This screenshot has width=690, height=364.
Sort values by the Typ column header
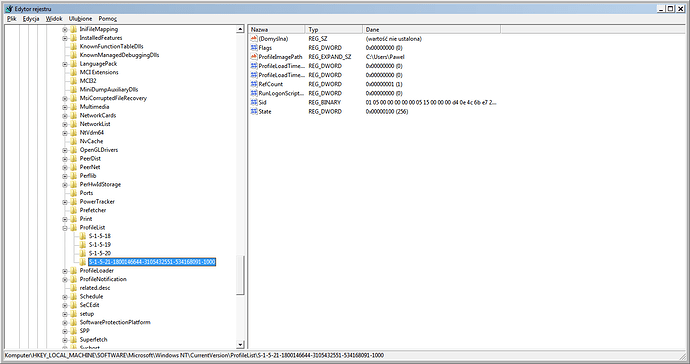point(334,29)
